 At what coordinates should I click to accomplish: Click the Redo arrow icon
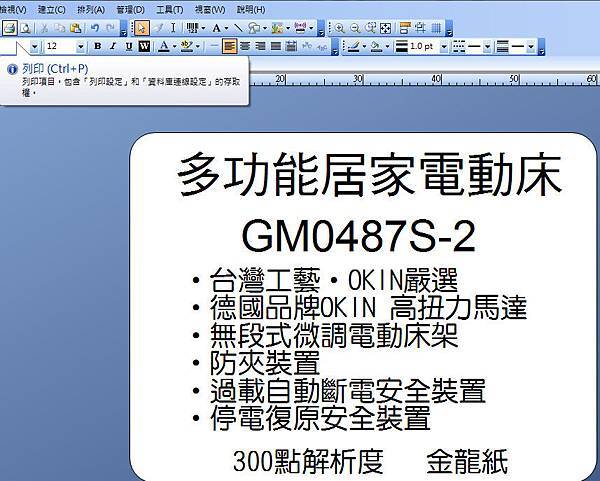111,28
